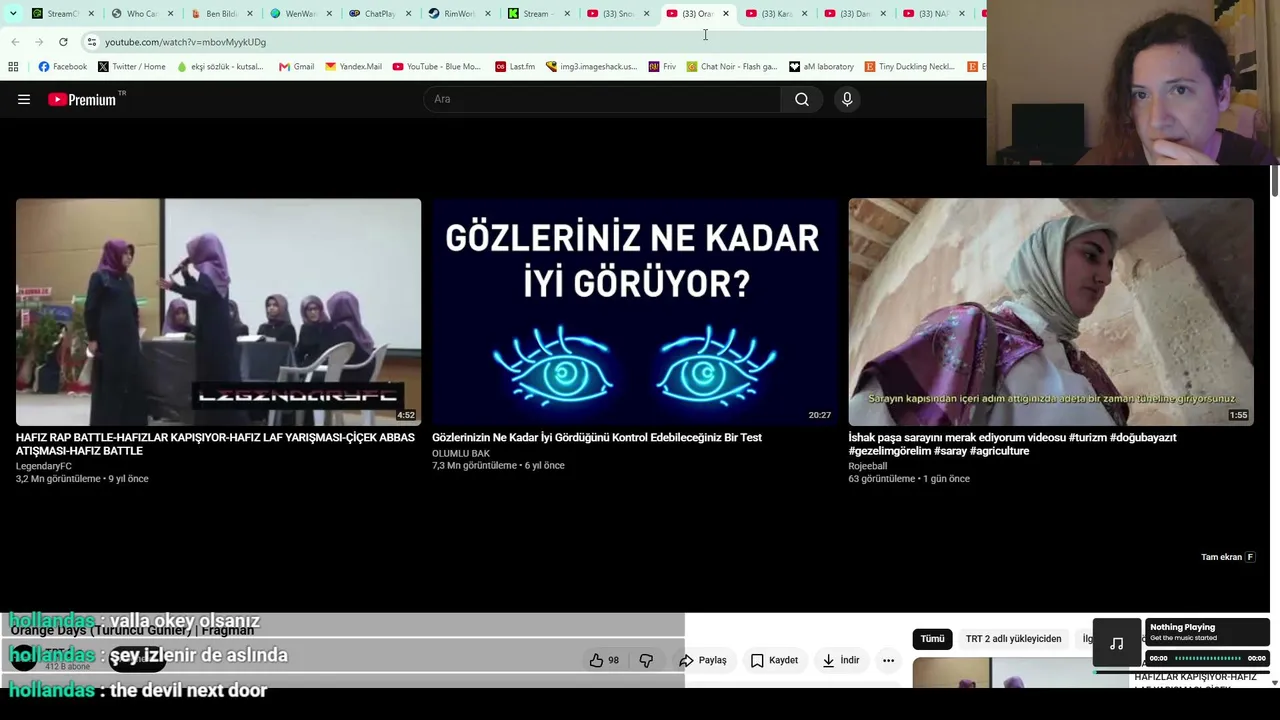The image size is (1280, 720).
Task: Open the Gmail bookmark
Action: pyautogui.click(x=297, y=67)
